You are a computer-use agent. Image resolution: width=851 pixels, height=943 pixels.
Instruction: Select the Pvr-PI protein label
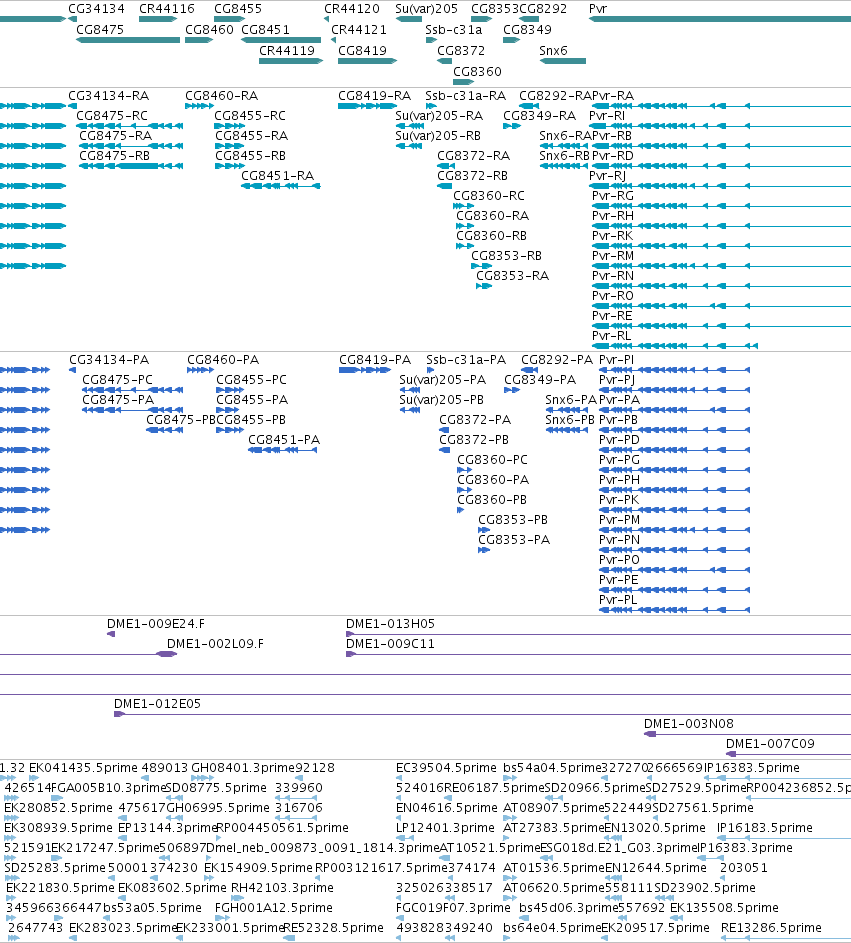(616, 360)
